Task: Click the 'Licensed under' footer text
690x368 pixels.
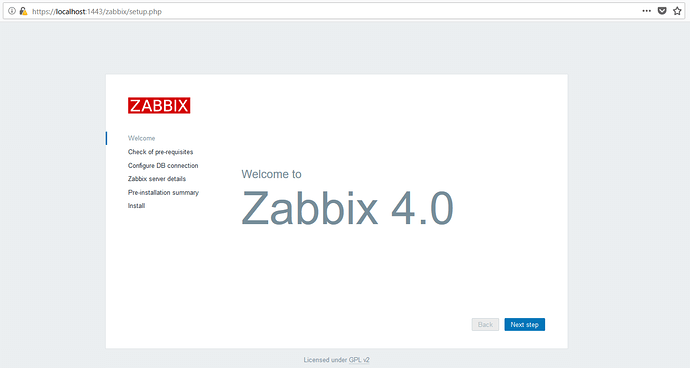Action: 325,360
